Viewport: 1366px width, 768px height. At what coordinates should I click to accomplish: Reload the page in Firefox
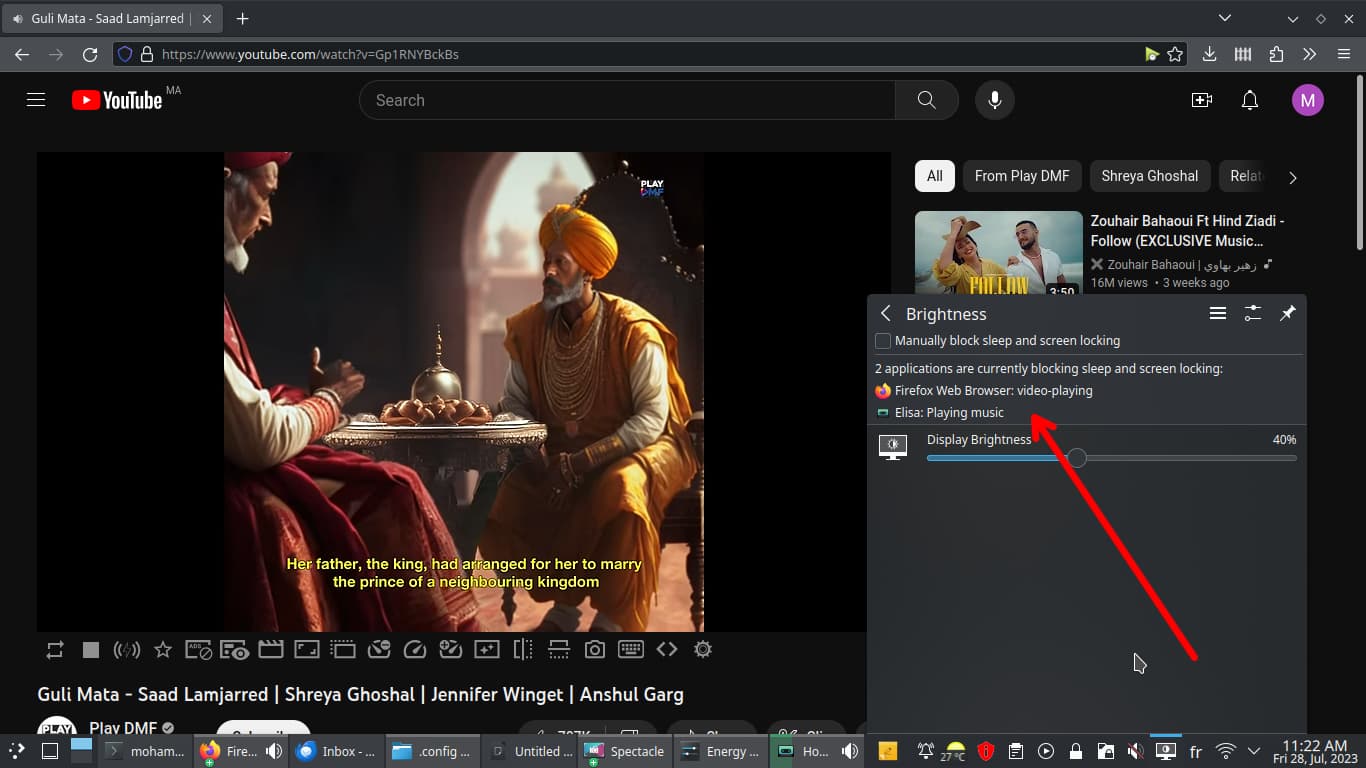[x=90, y=55]
